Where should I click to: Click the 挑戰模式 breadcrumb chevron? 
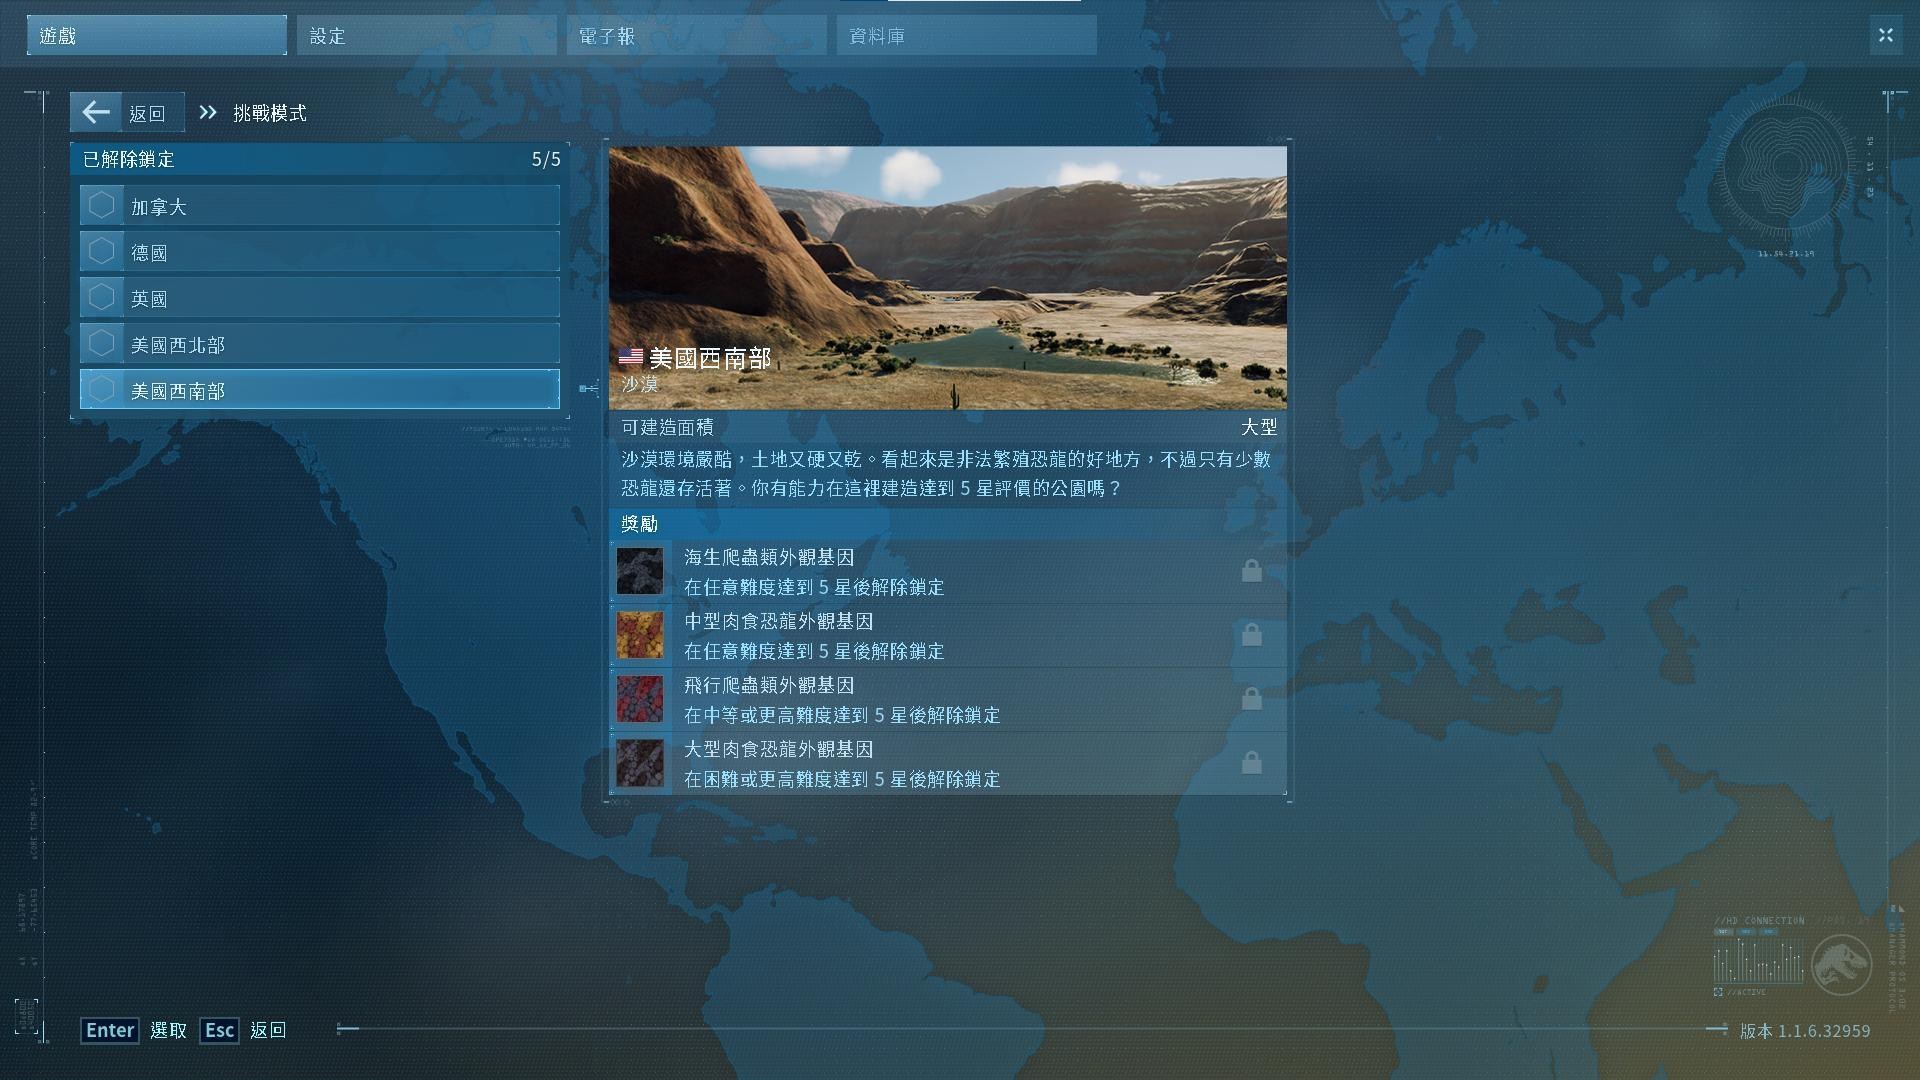[208, 113]
